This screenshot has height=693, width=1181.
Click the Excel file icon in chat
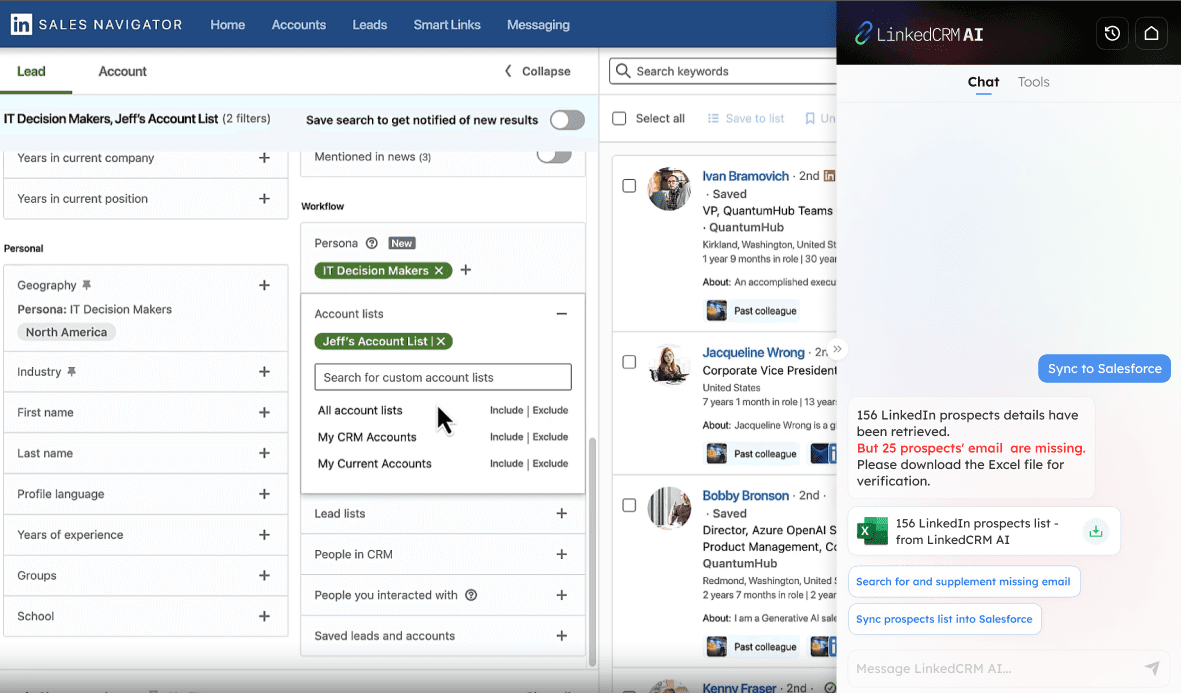872,531
